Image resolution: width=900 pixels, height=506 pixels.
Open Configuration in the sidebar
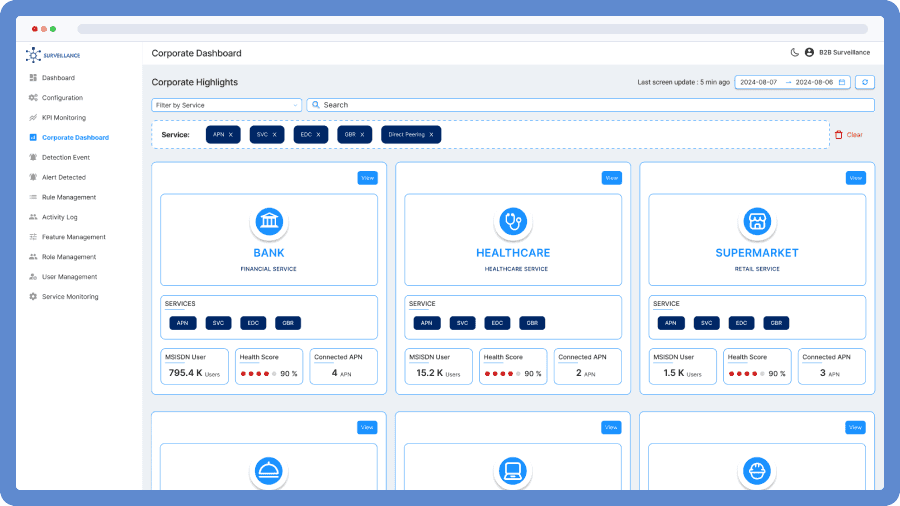pos(62,98)
